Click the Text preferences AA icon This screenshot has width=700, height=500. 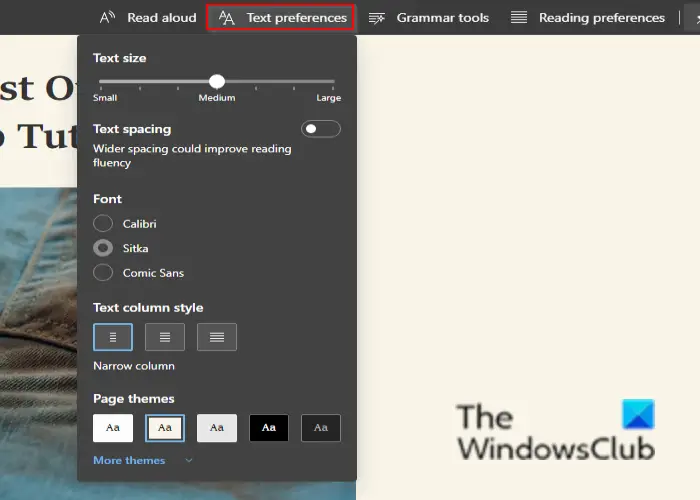(x=226, y=18)
